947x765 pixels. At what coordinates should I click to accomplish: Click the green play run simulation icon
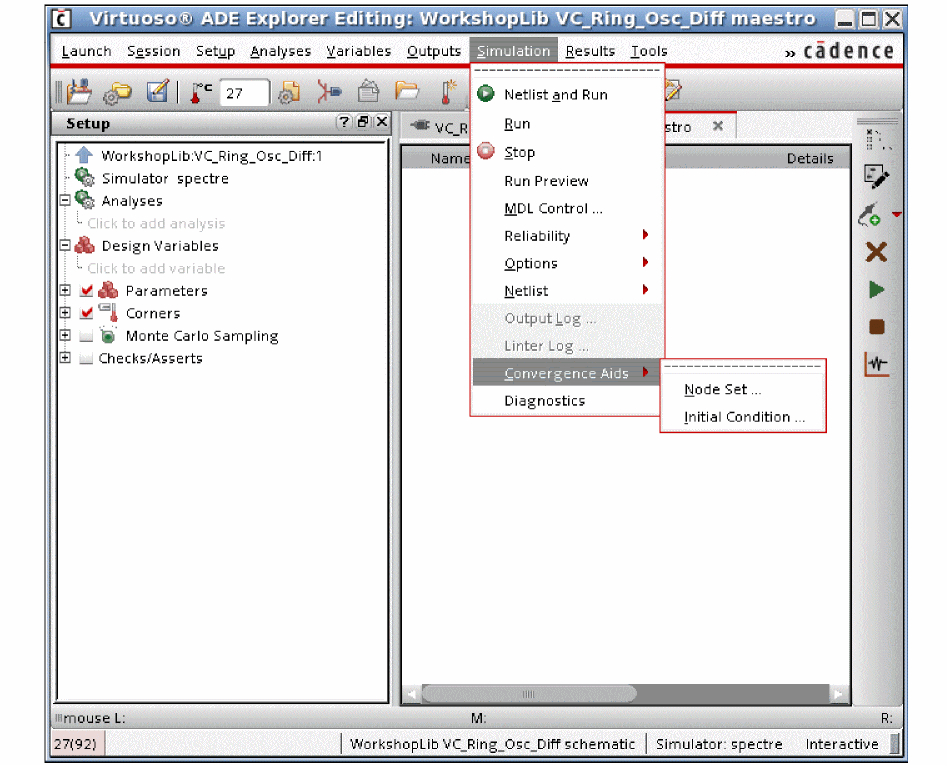[x=876, y=290]
